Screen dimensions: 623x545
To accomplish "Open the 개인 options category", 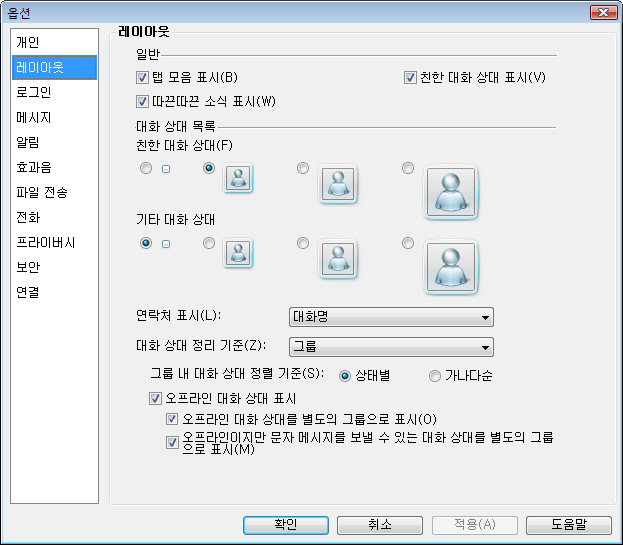I will (x=54, y=42).
